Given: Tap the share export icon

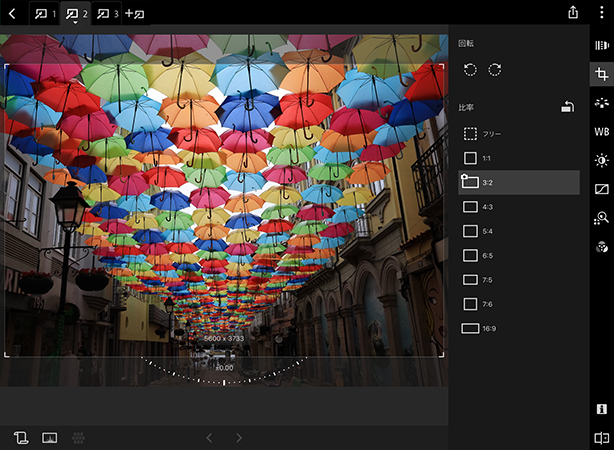Looking at the screenshot, I should click(573, 12).
